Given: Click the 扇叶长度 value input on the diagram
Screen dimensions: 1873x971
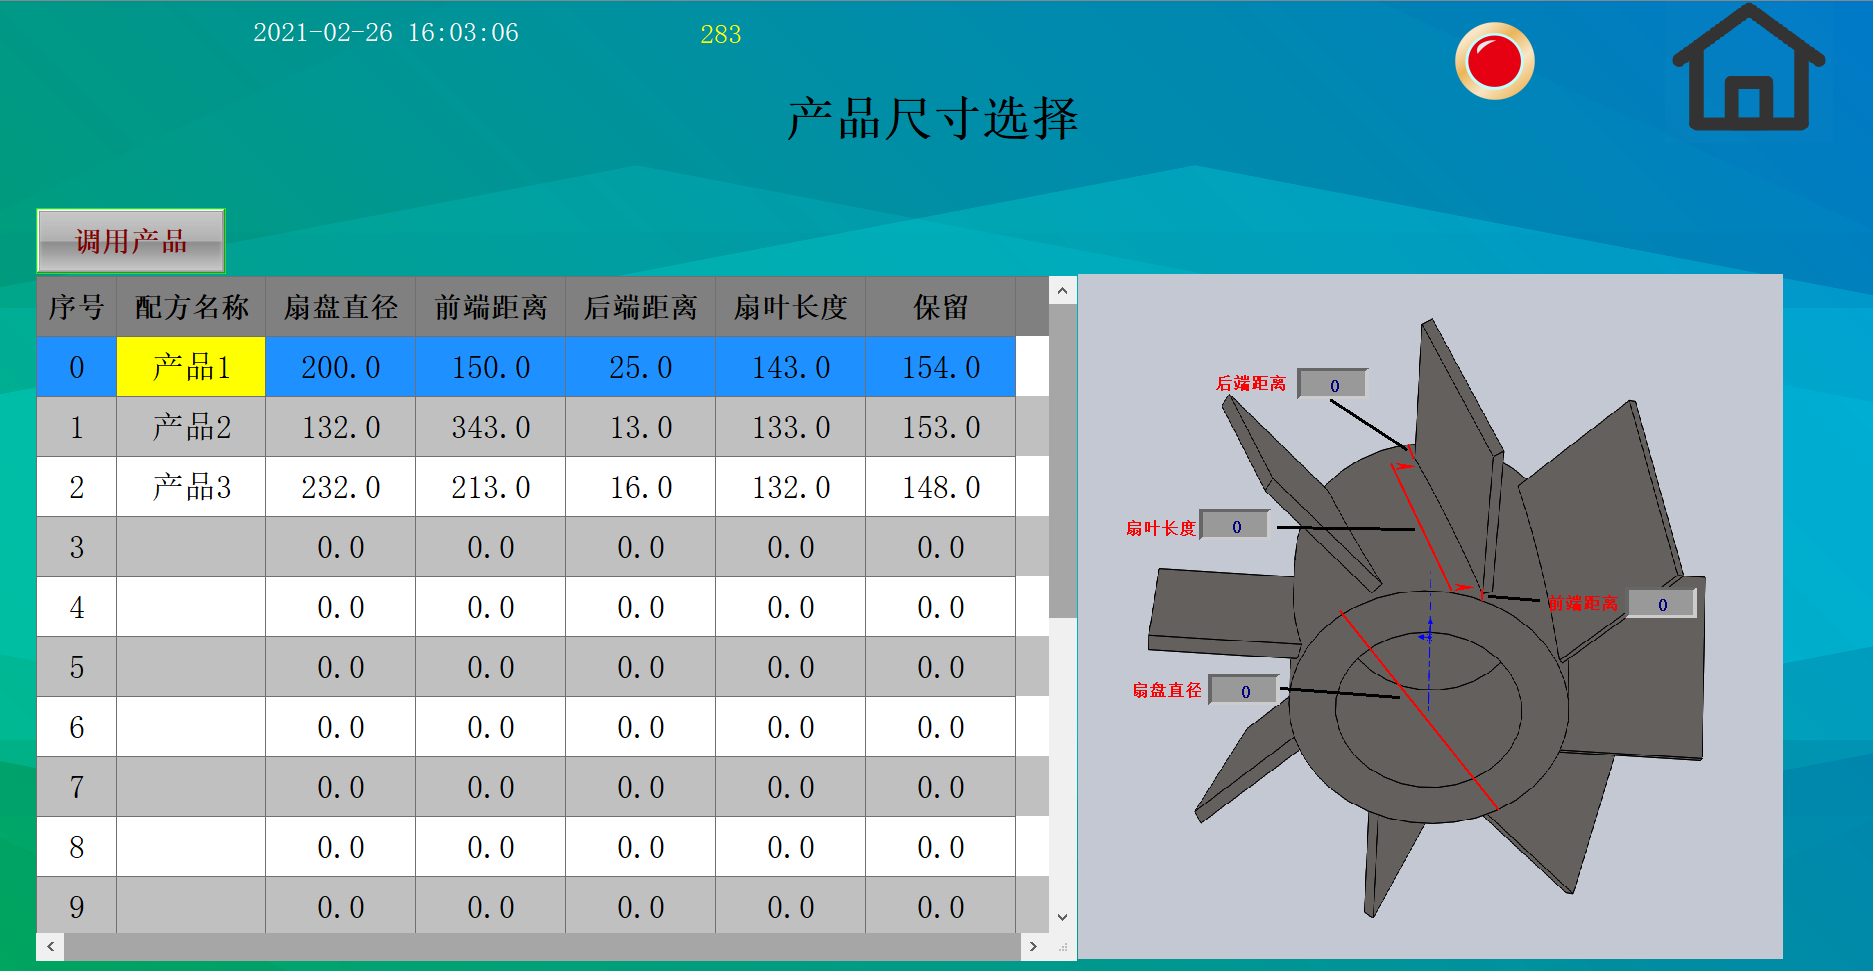Looking at the screenshot, I should tap(1236, 523).
